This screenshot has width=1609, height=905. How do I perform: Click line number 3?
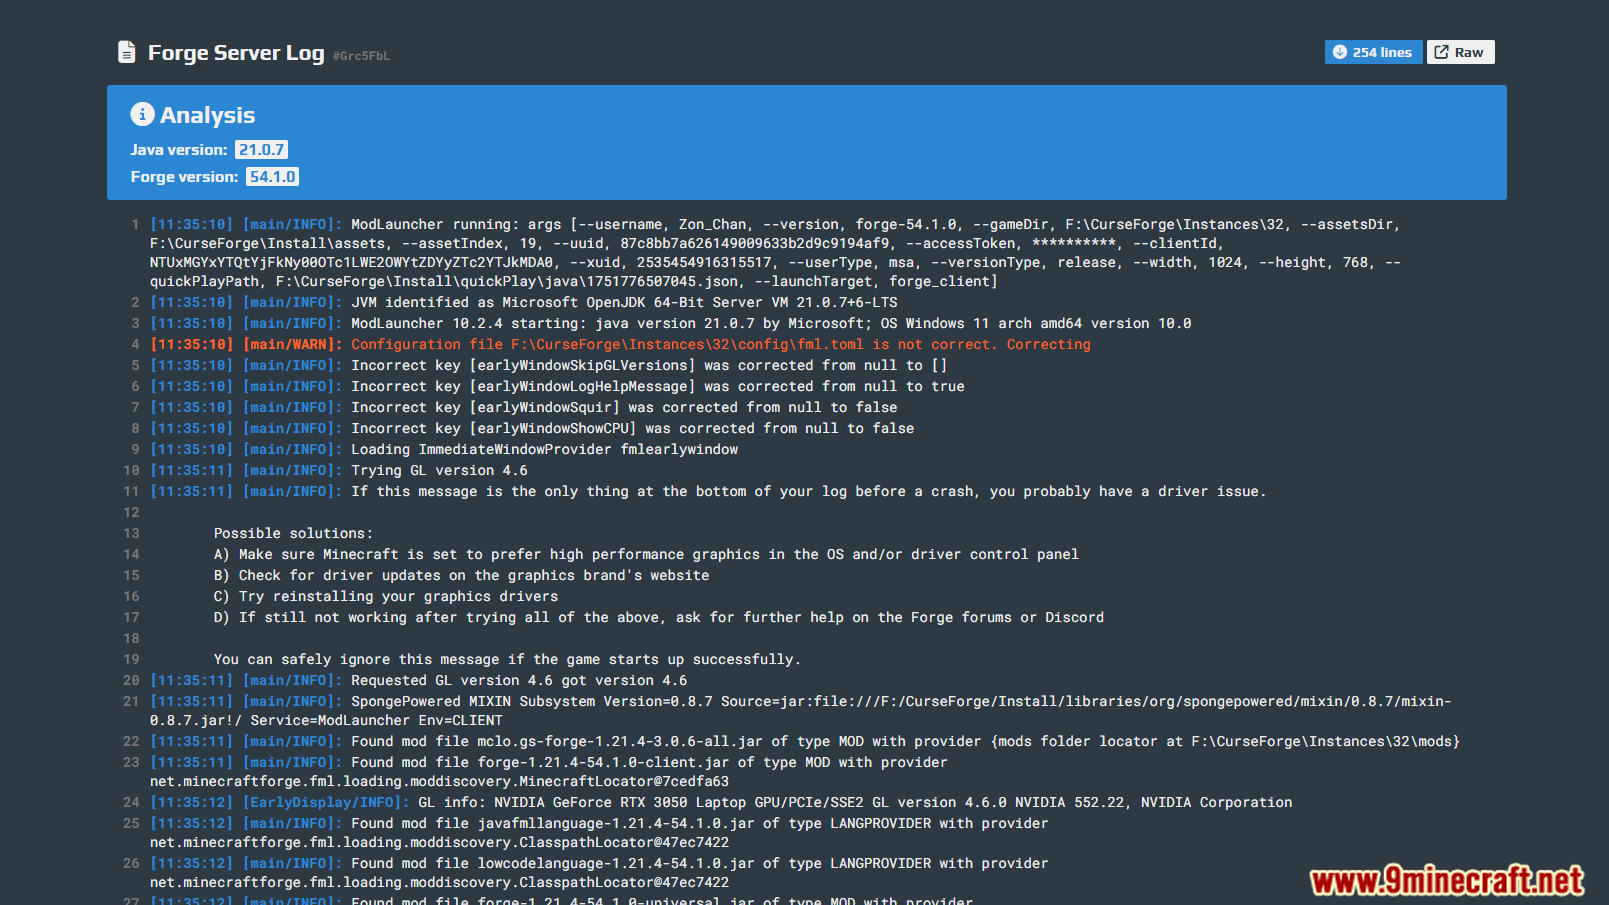click(x=135, y=324)
